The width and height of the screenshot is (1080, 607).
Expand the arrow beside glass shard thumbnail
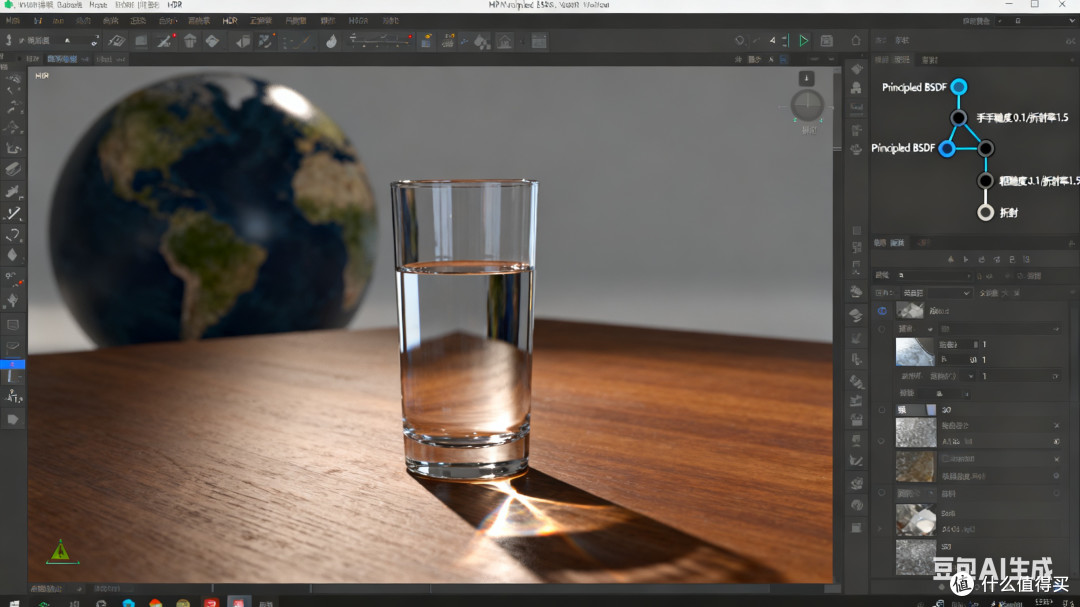coord(880,529)
